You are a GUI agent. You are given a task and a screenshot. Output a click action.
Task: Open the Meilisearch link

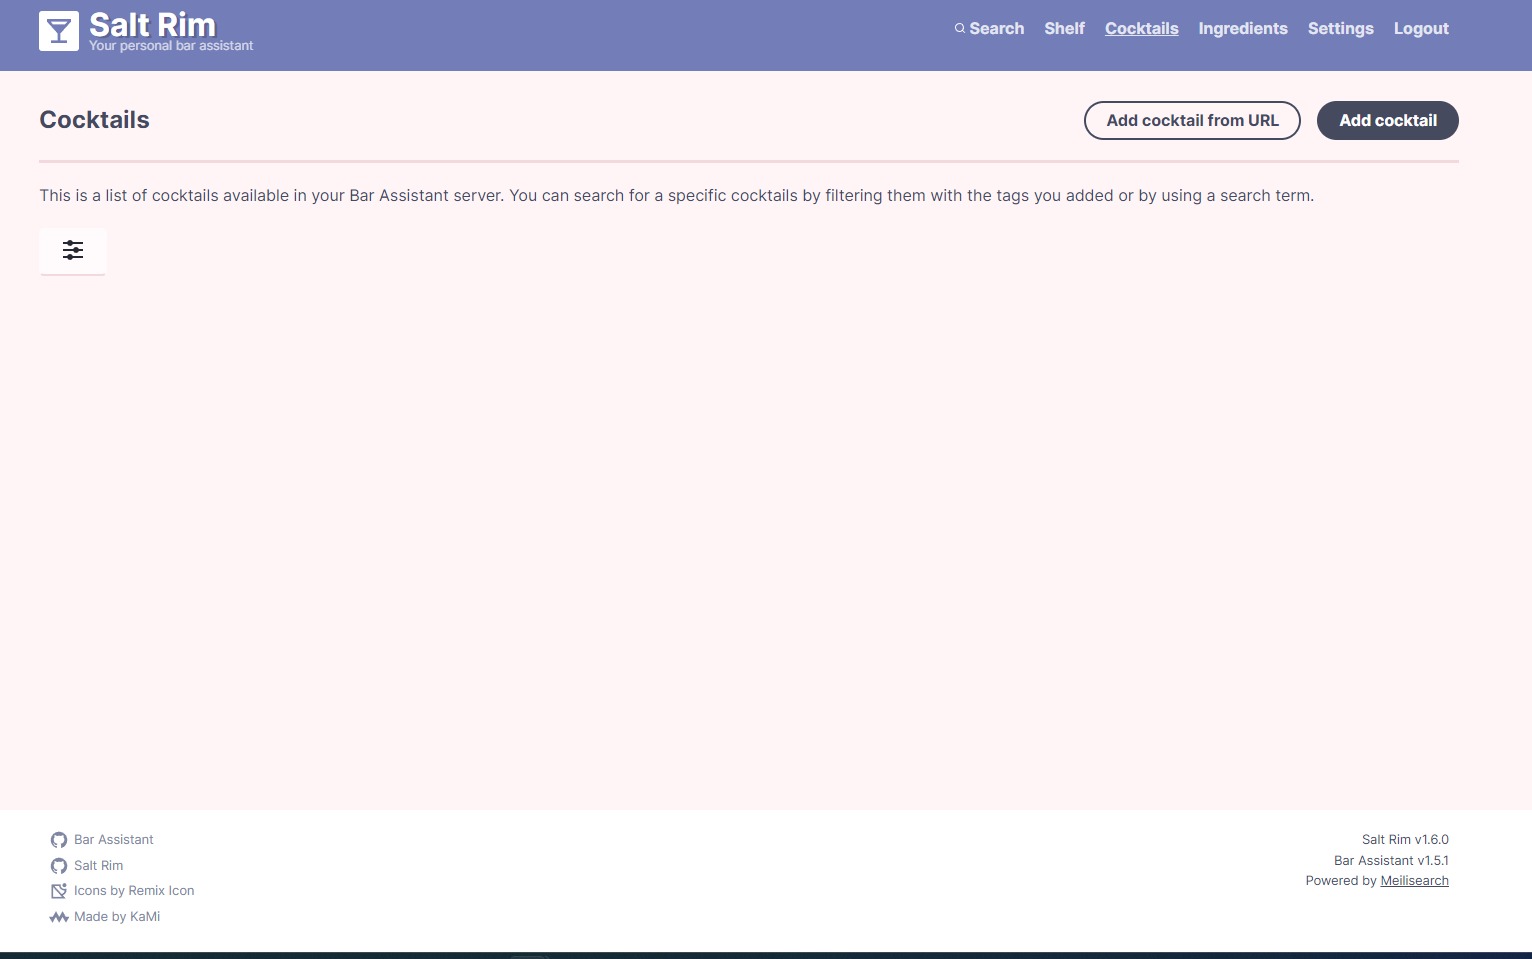point(1414,880)
